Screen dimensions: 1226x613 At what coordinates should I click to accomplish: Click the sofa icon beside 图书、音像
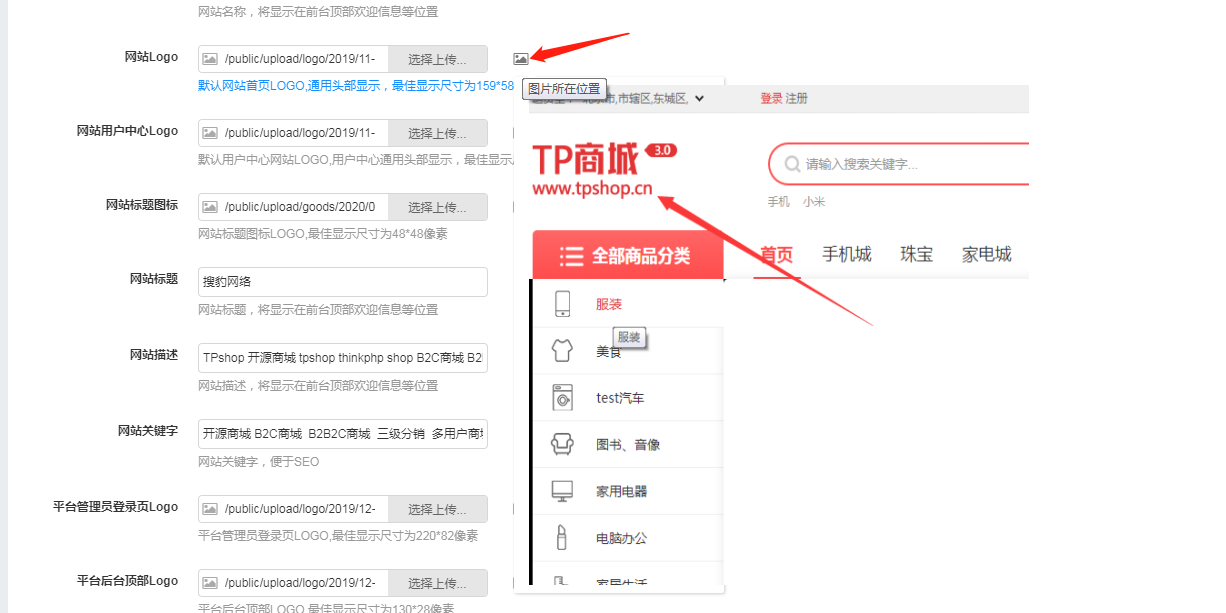click(562, 444)
